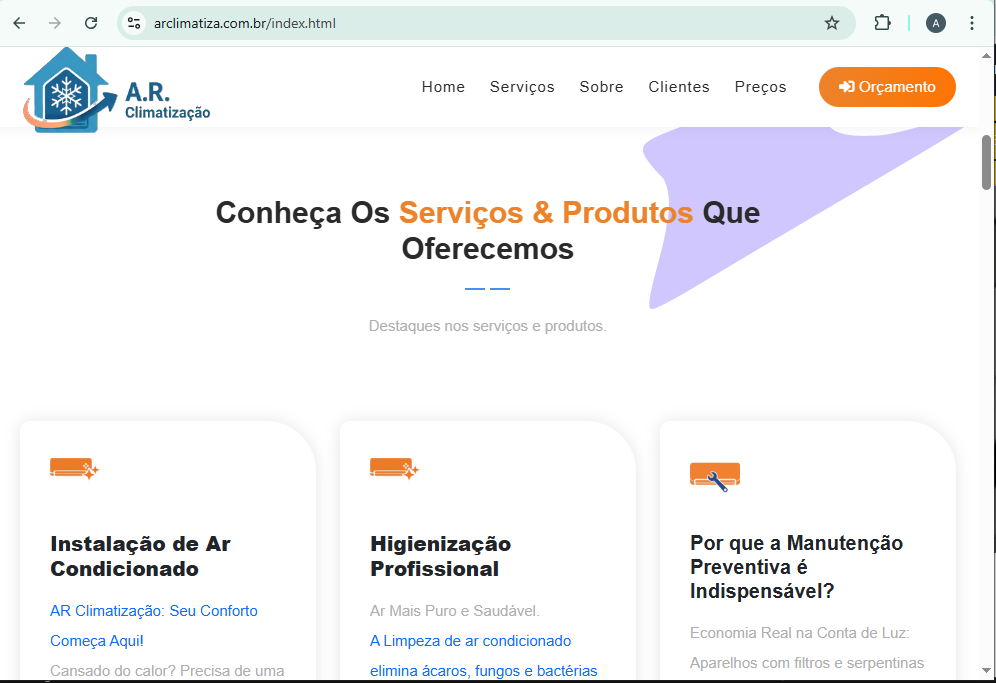Viewport: 996px width, 683px height.
Task: Open the Extensions puzzle icon
Action: click(x=882, y=23)
